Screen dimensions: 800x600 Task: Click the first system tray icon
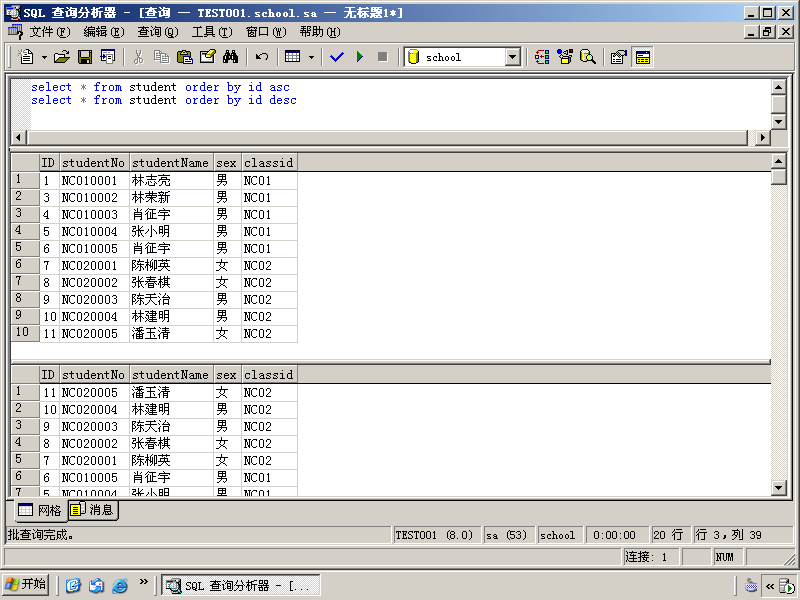click(751, 586)
